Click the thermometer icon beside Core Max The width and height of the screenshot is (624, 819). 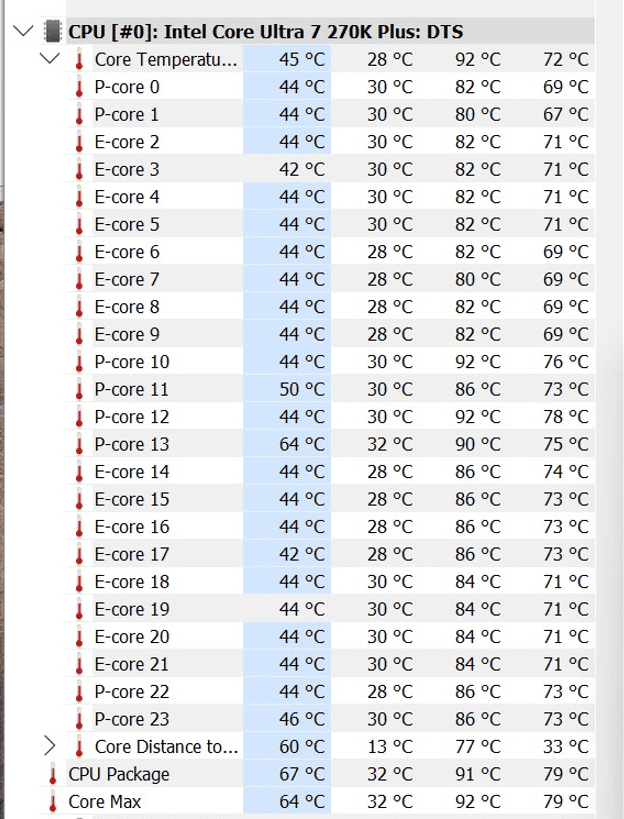(x=53, y=801)
